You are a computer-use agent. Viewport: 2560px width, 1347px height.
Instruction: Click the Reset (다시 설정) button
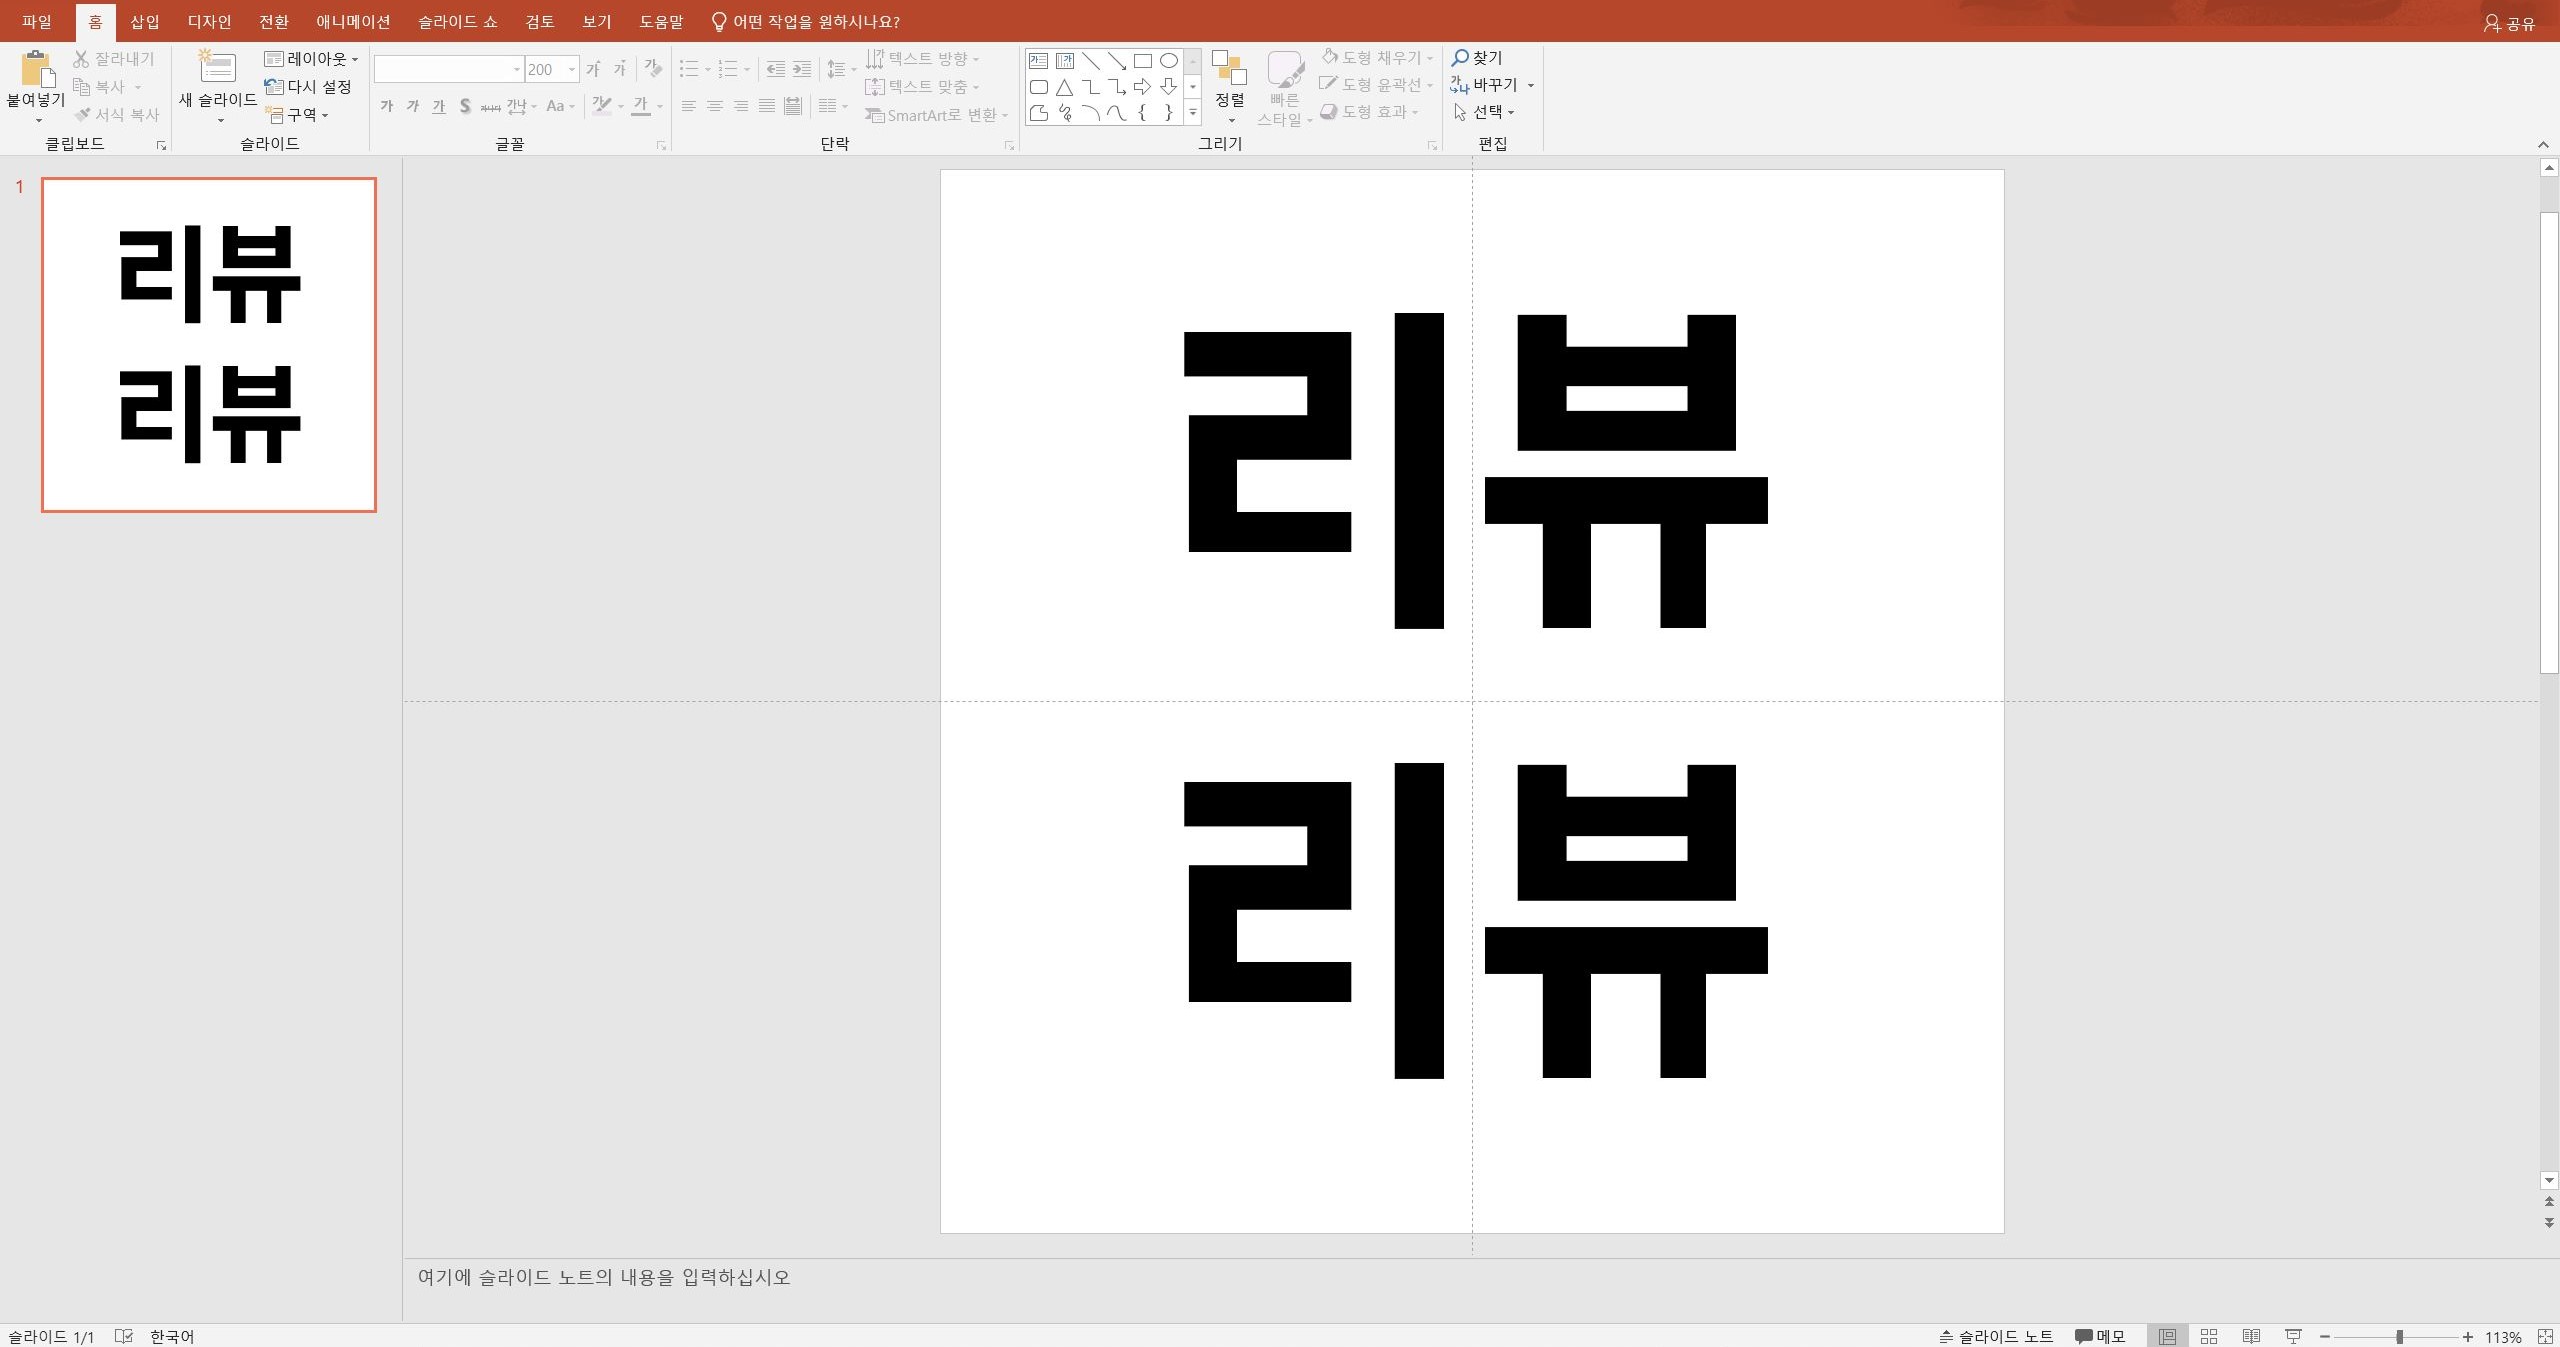(309, 87)
